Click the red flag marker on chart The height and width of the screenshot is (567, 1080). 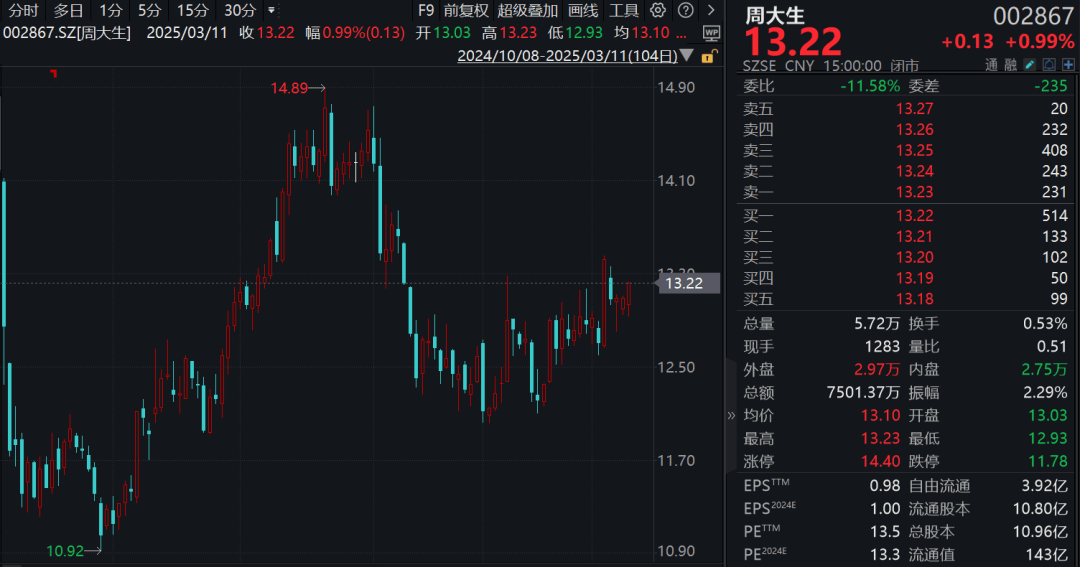[x=54, y=73]
